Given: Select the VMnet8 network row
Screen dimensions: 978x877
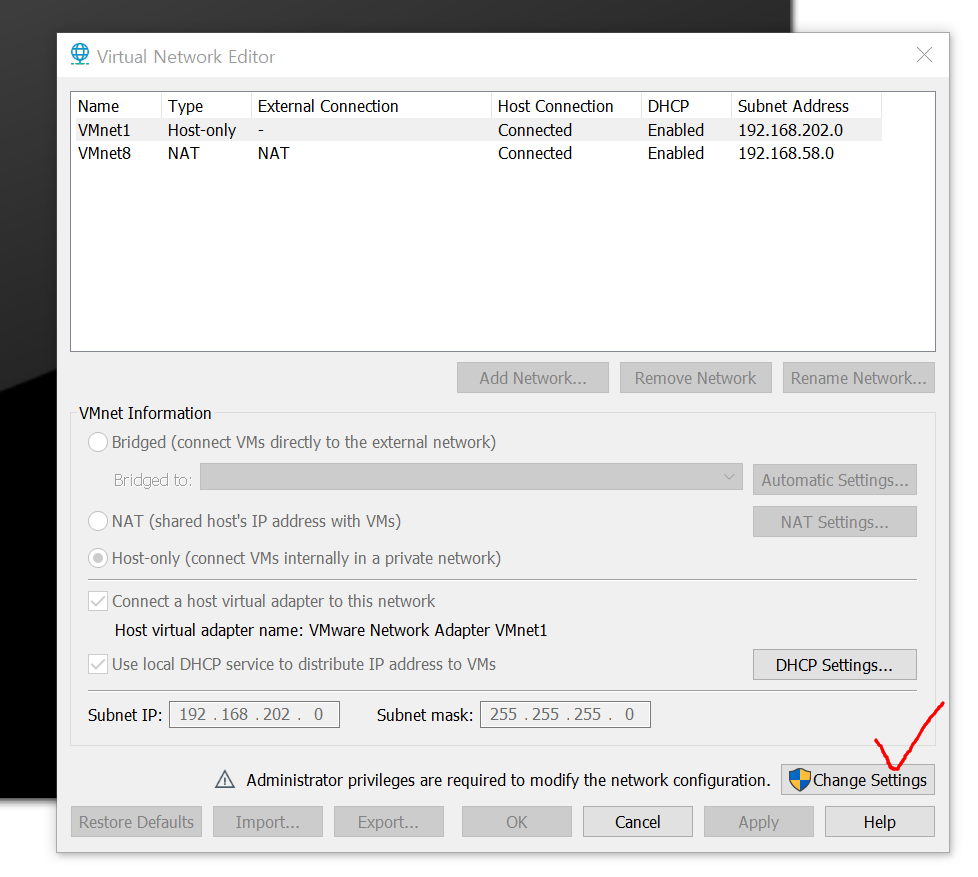Looking at the screenshot, I should click(x=478, y=153).
